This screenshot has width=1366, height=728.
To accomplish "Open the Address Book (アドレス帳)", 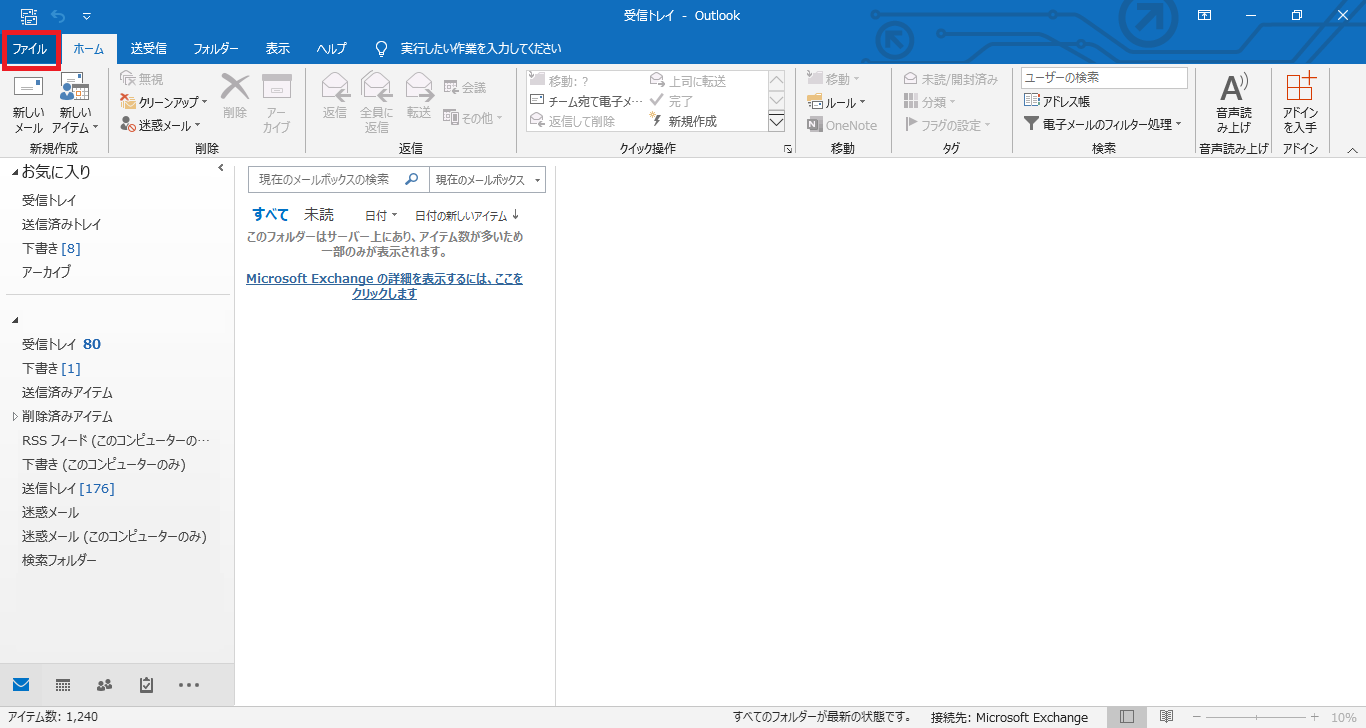I will tap(1057, 101).
